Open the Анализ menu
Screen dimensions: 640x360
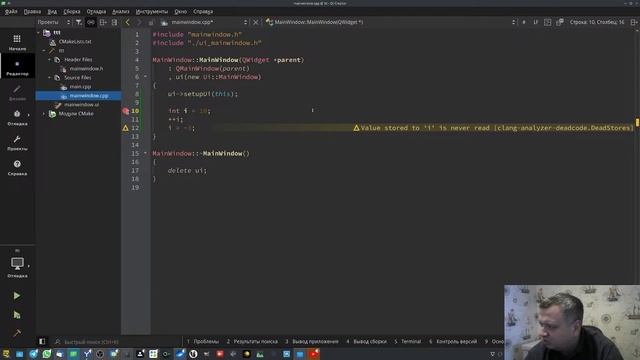pyautogui.click(x=121, y=11)
